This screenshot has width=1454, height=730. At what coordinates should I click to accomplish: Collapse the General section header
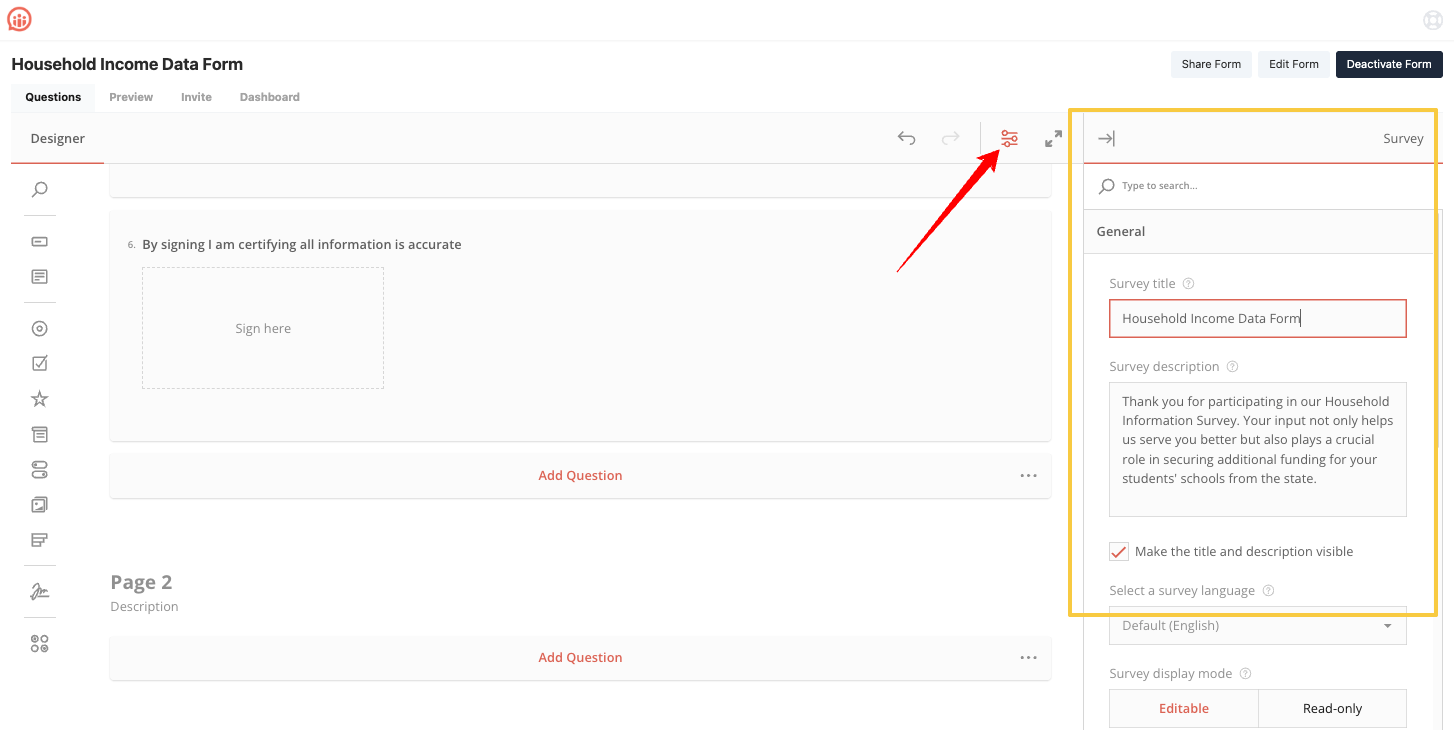tap(1258, 231)
